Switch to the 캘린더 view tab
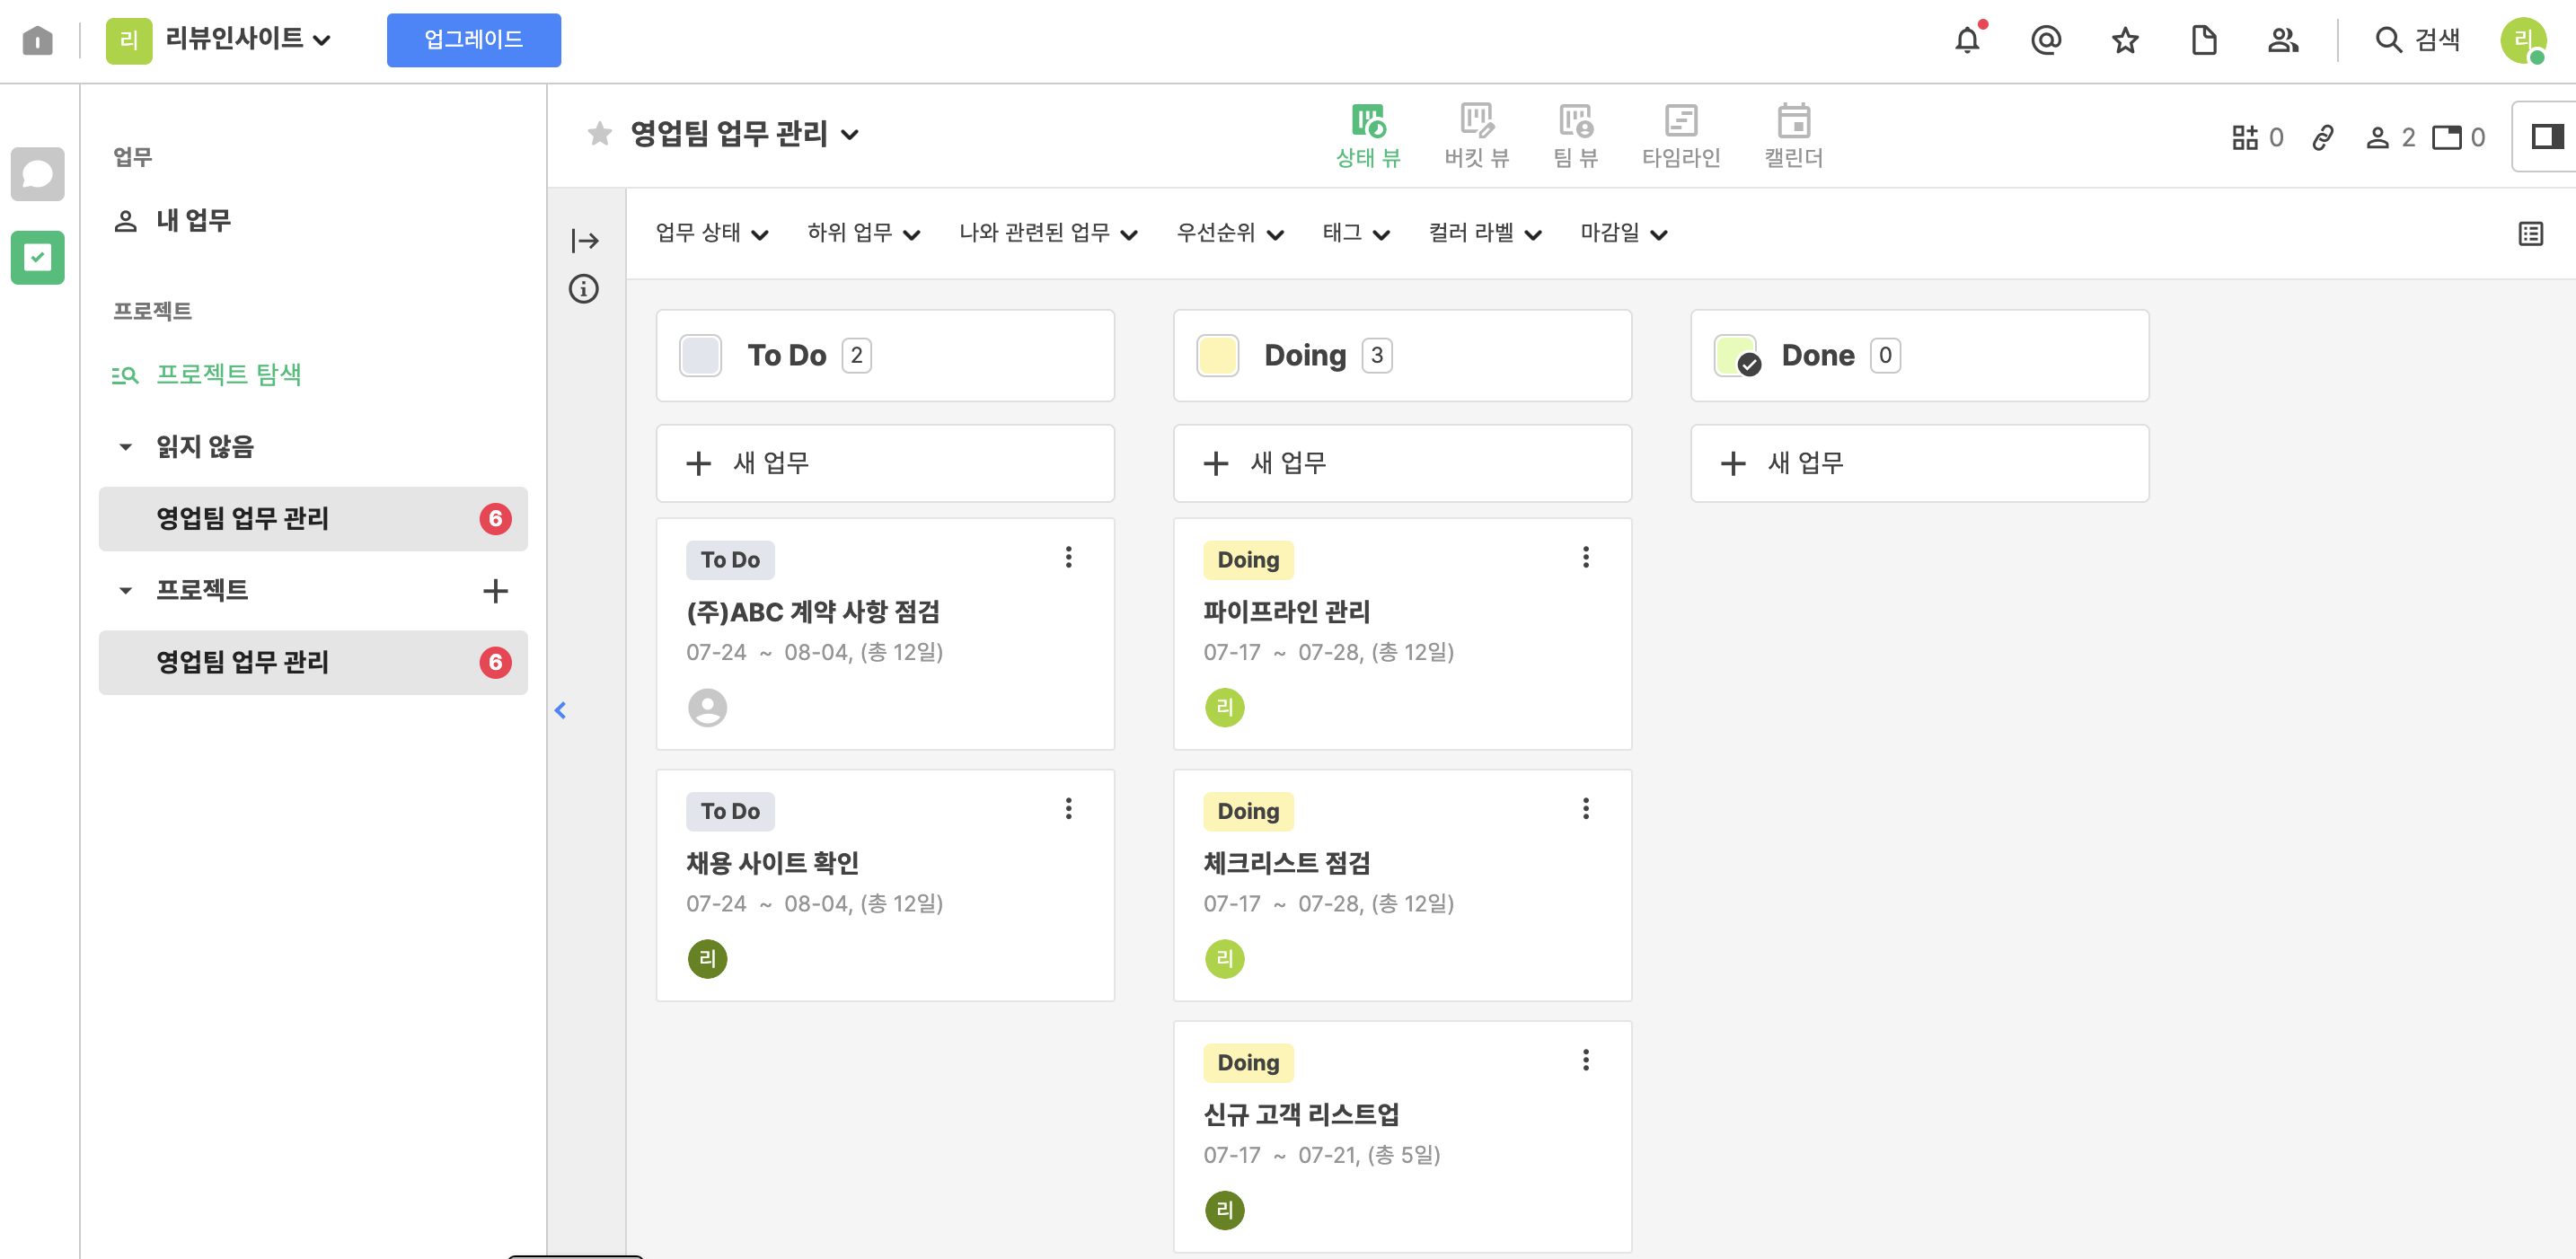The image size is (2576, 1259). pos(1792,135)
